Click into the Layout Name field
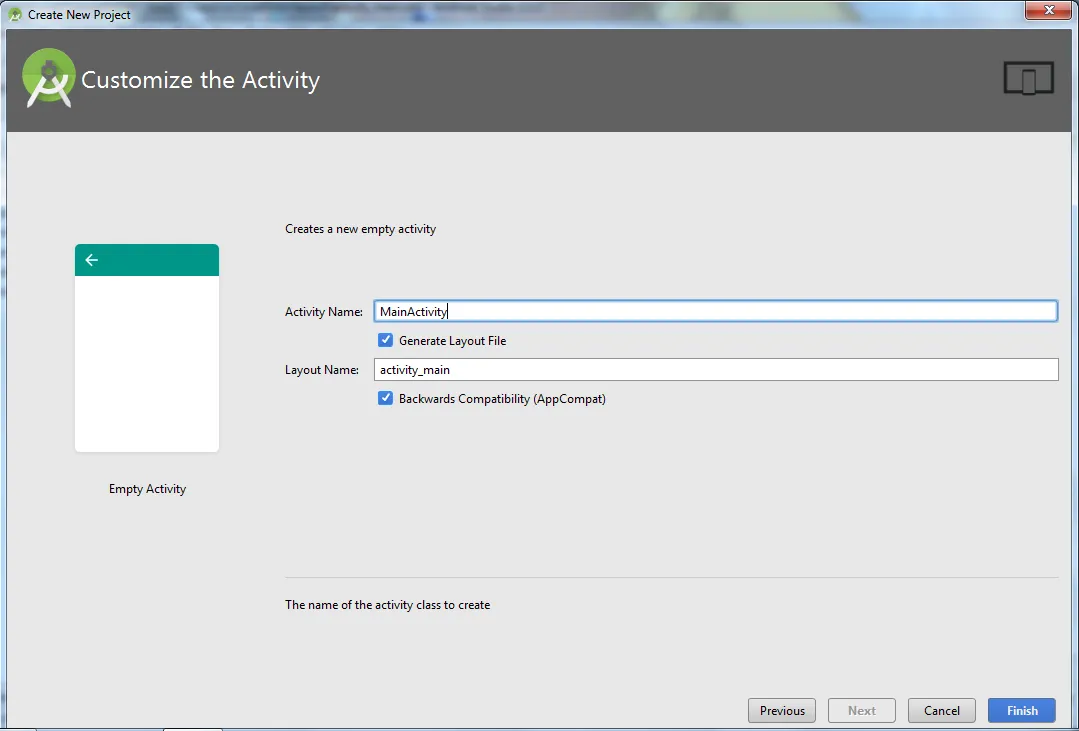Screen dimensions: 1079x731 [x=716, y=369]
